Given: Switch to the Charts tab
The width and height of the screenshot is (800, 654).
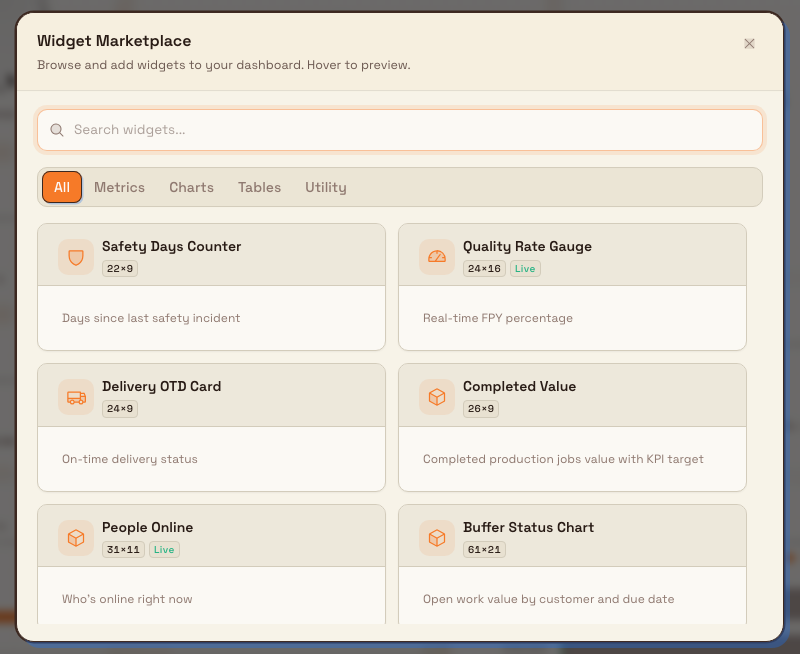Looking at the screenshot, I should (191, 187).
